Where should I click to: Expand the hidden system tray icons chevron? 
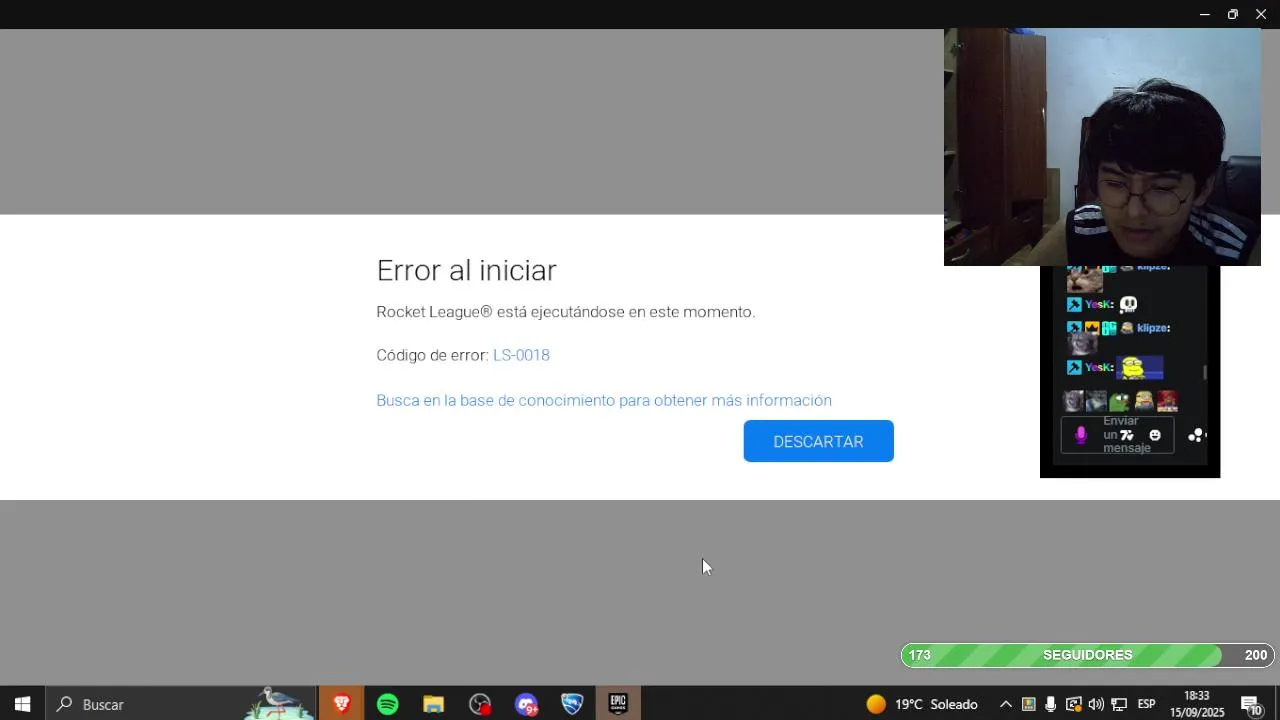(x=1006, y=704)
